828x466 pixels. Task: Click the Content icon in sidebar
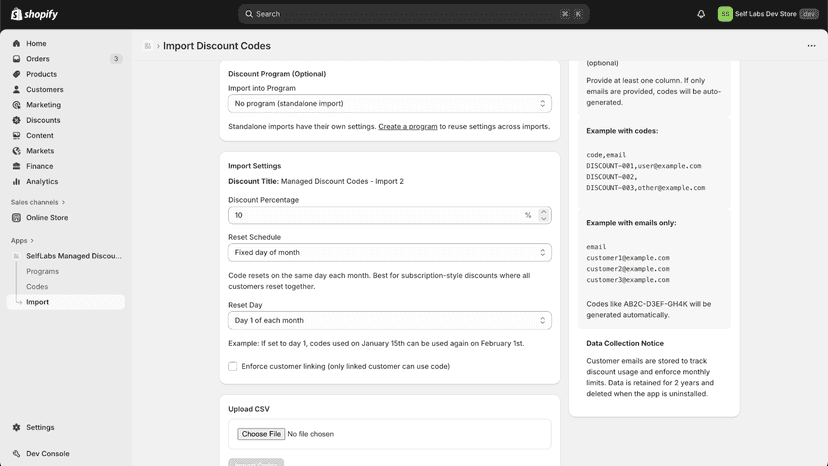(16, 135)
